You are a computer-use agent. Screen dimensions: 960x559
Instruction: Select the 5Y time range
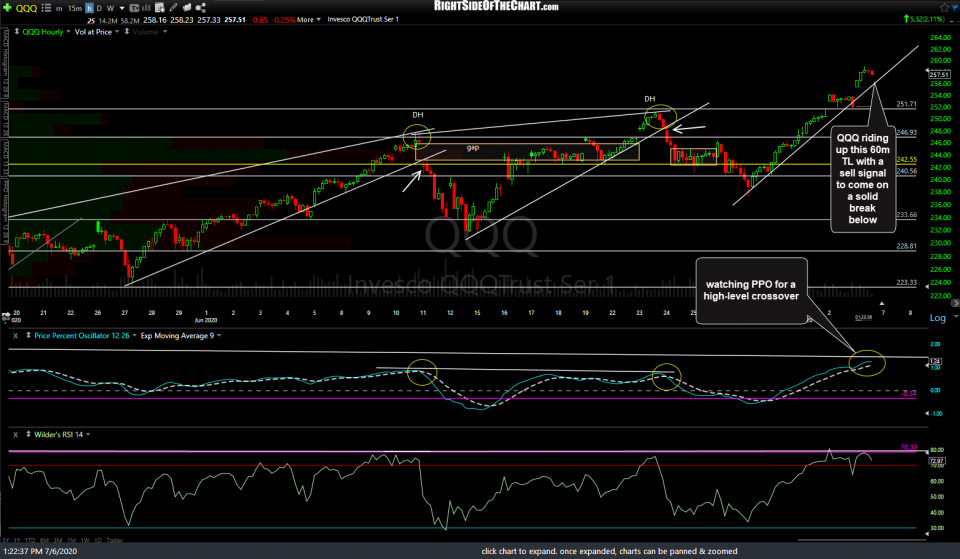6,540
